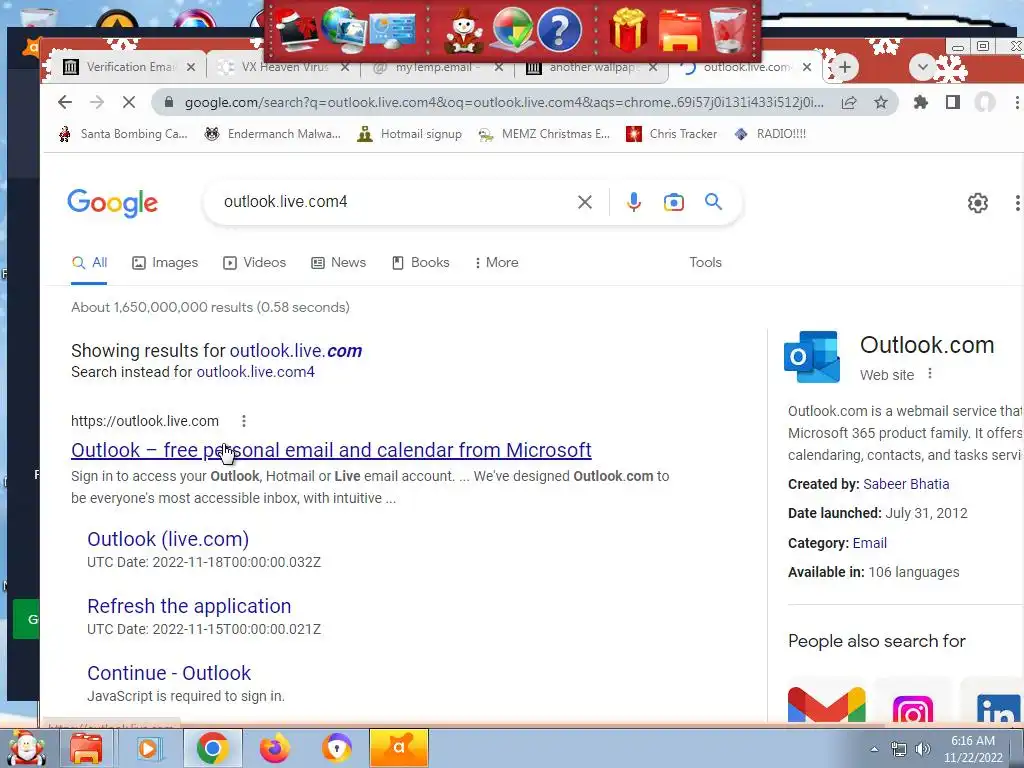1024x768 pixels.
Task: Select the Videos search tab
Action: 255,263
